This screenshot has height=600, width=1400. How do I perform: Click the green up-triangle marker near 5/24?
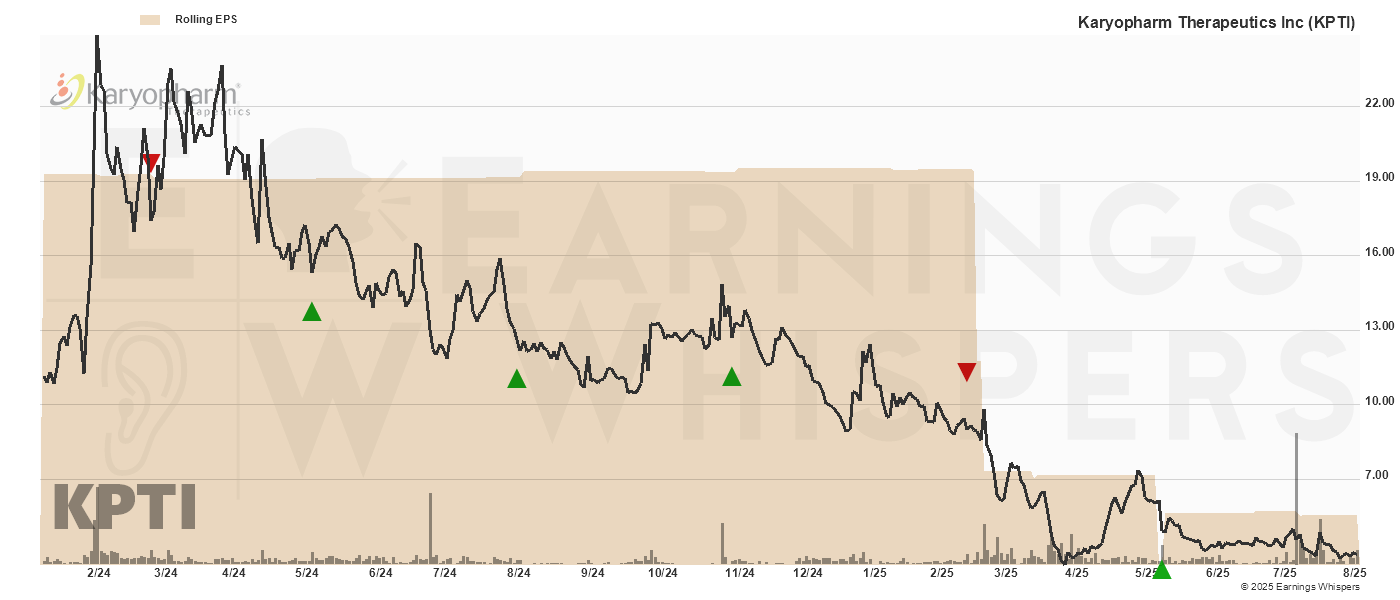coord(312,312)
